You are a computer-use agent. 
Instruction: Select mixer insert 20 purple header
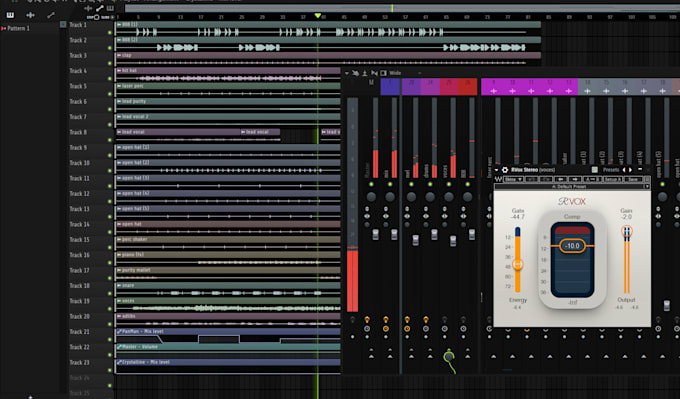click(x=411, y=87)
